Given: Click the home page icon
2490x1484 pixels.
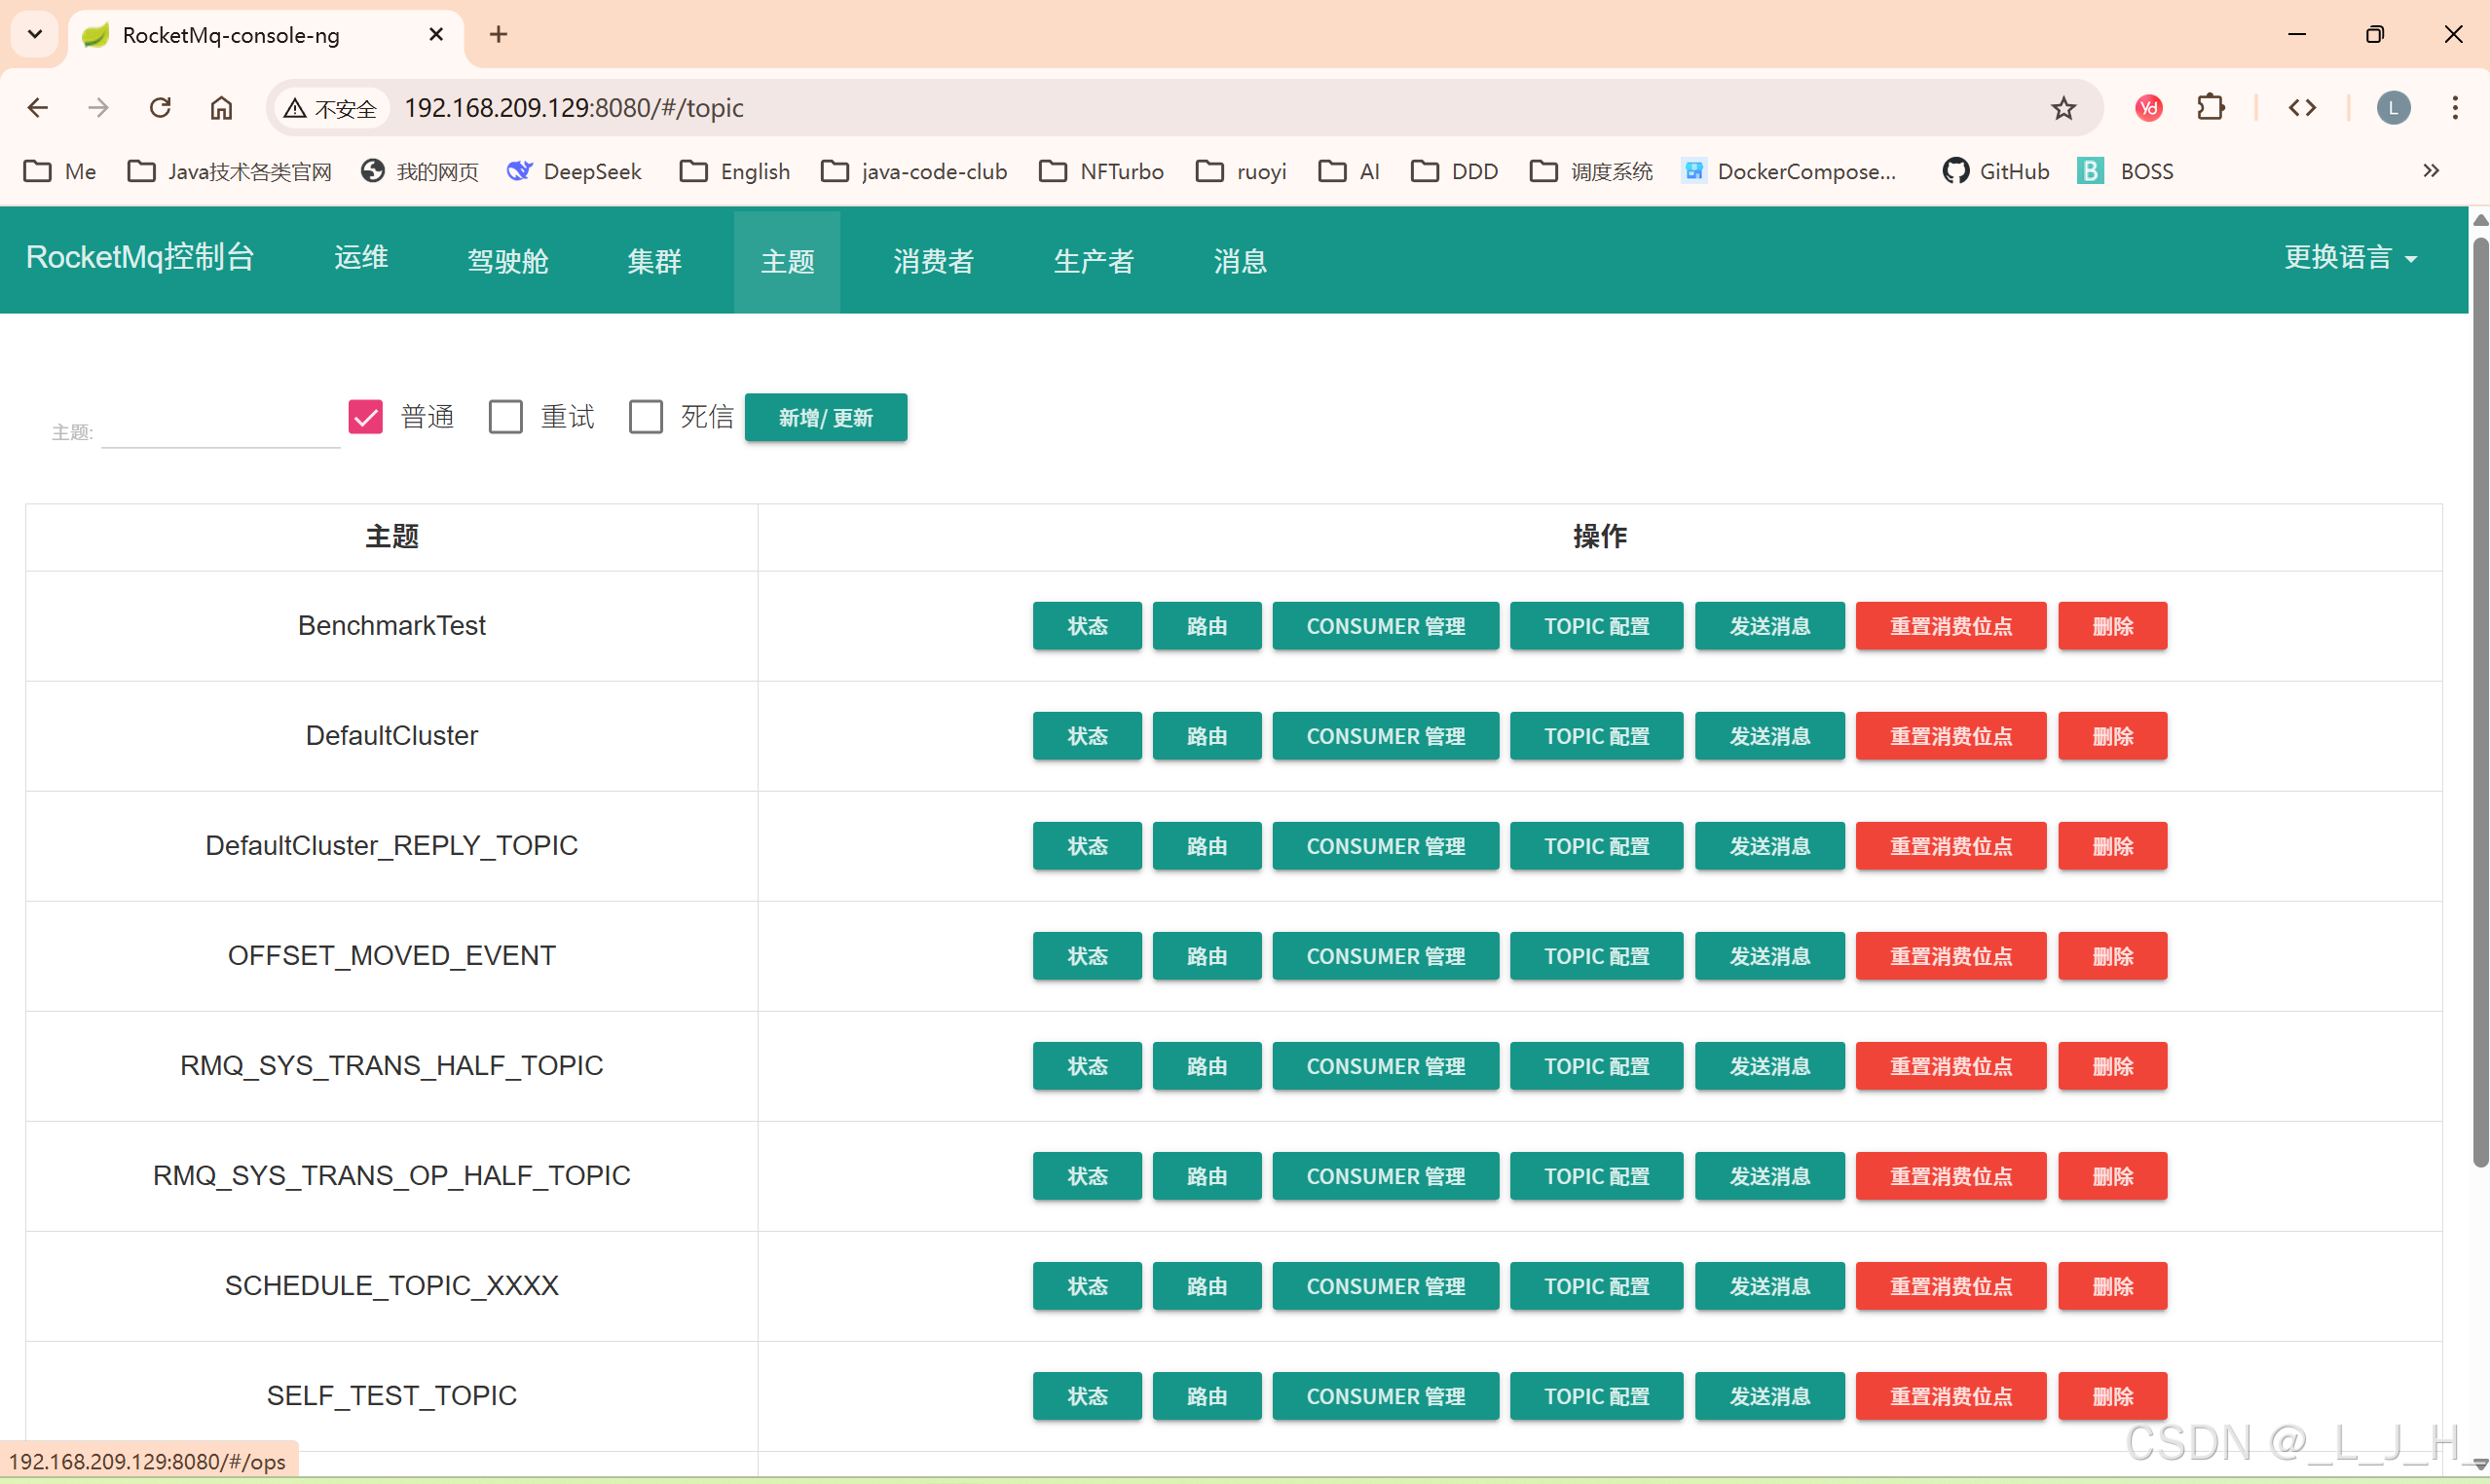Looking at the screenshot, I should tap(221, 108).
